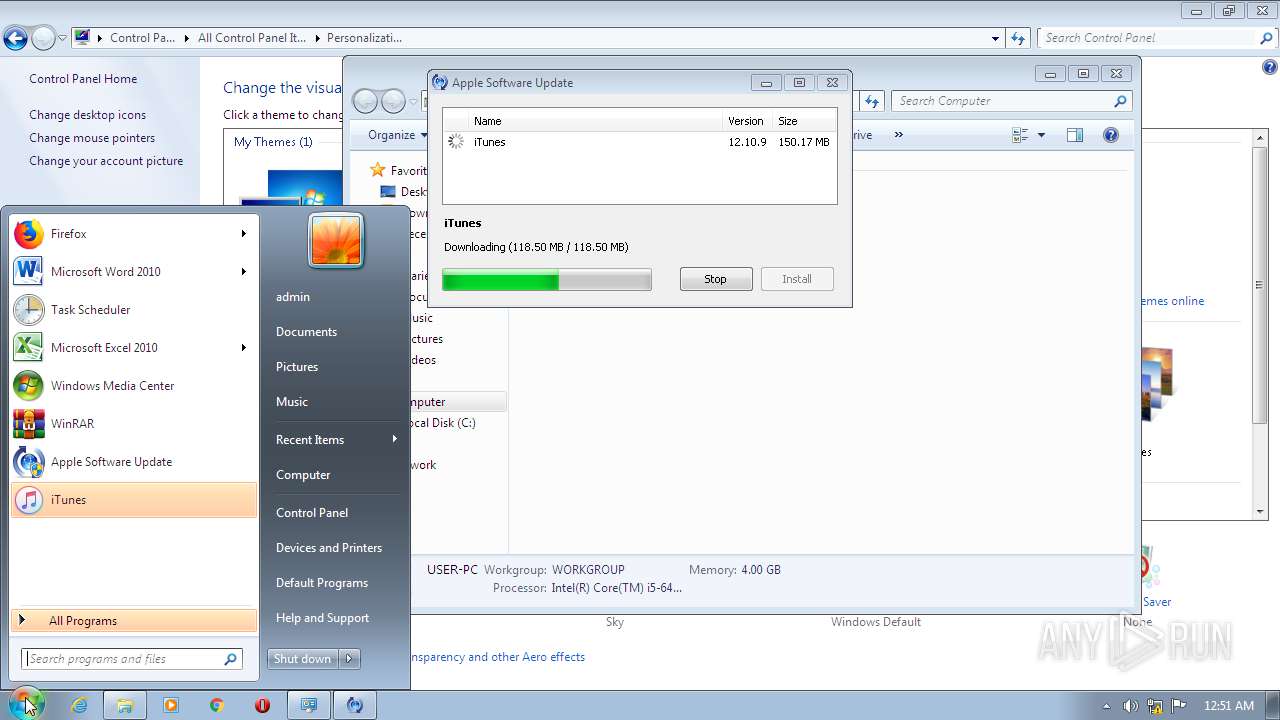Open Control Panel address bar dropdown
The height and width of the screenshot is (720, 1280).
[995, 38]
